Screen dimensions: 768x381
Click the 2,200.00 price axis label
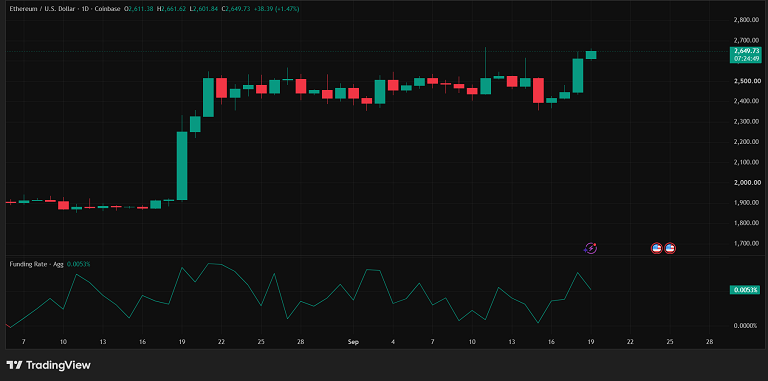[x=746, y=142]
